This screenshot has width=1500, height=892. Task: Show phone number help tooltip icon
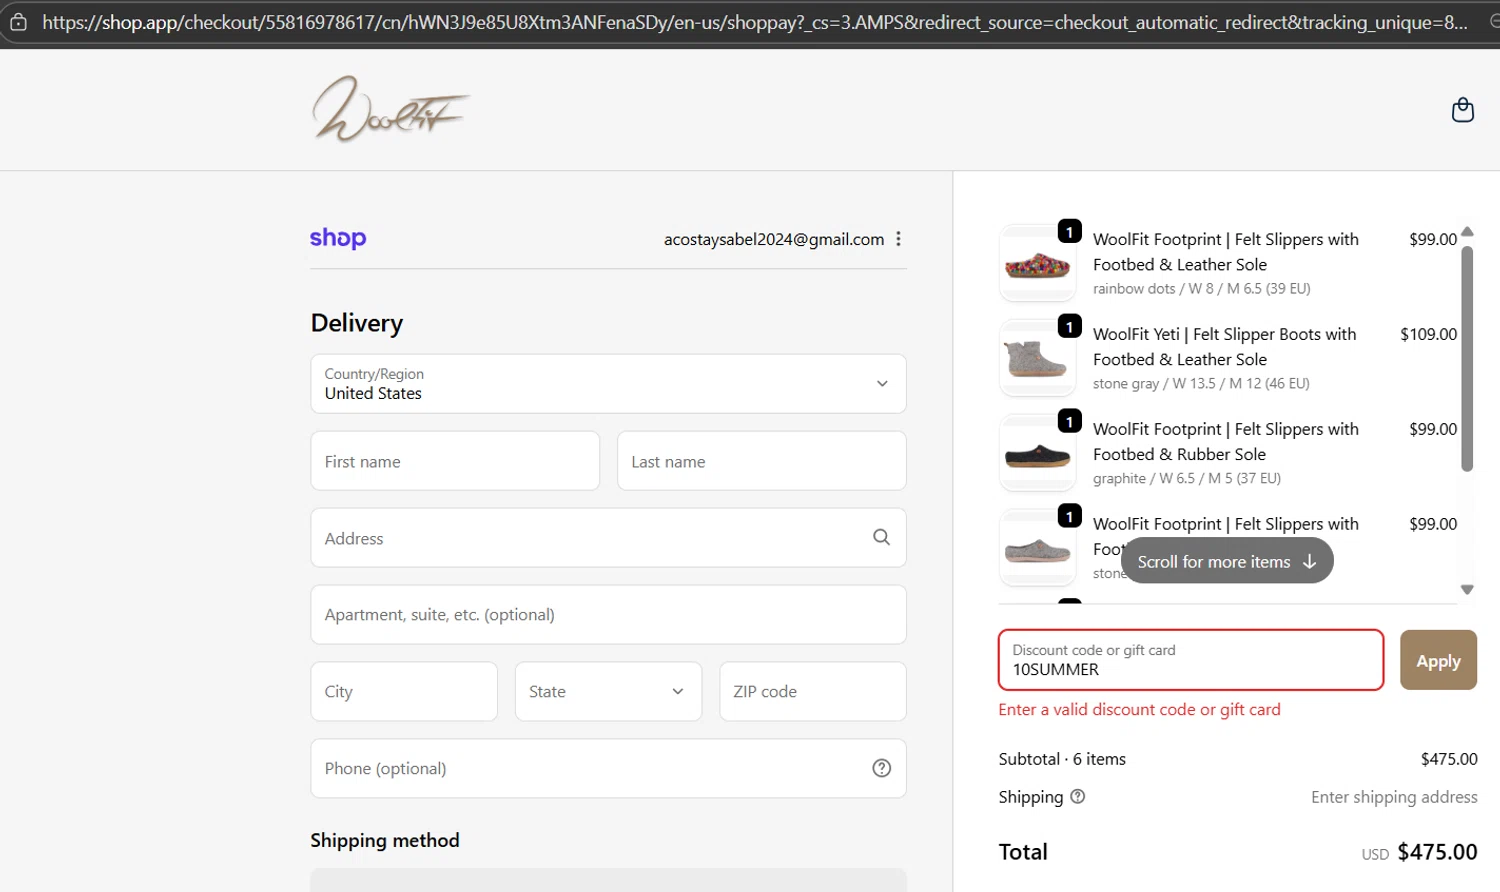tap(881, 768)
